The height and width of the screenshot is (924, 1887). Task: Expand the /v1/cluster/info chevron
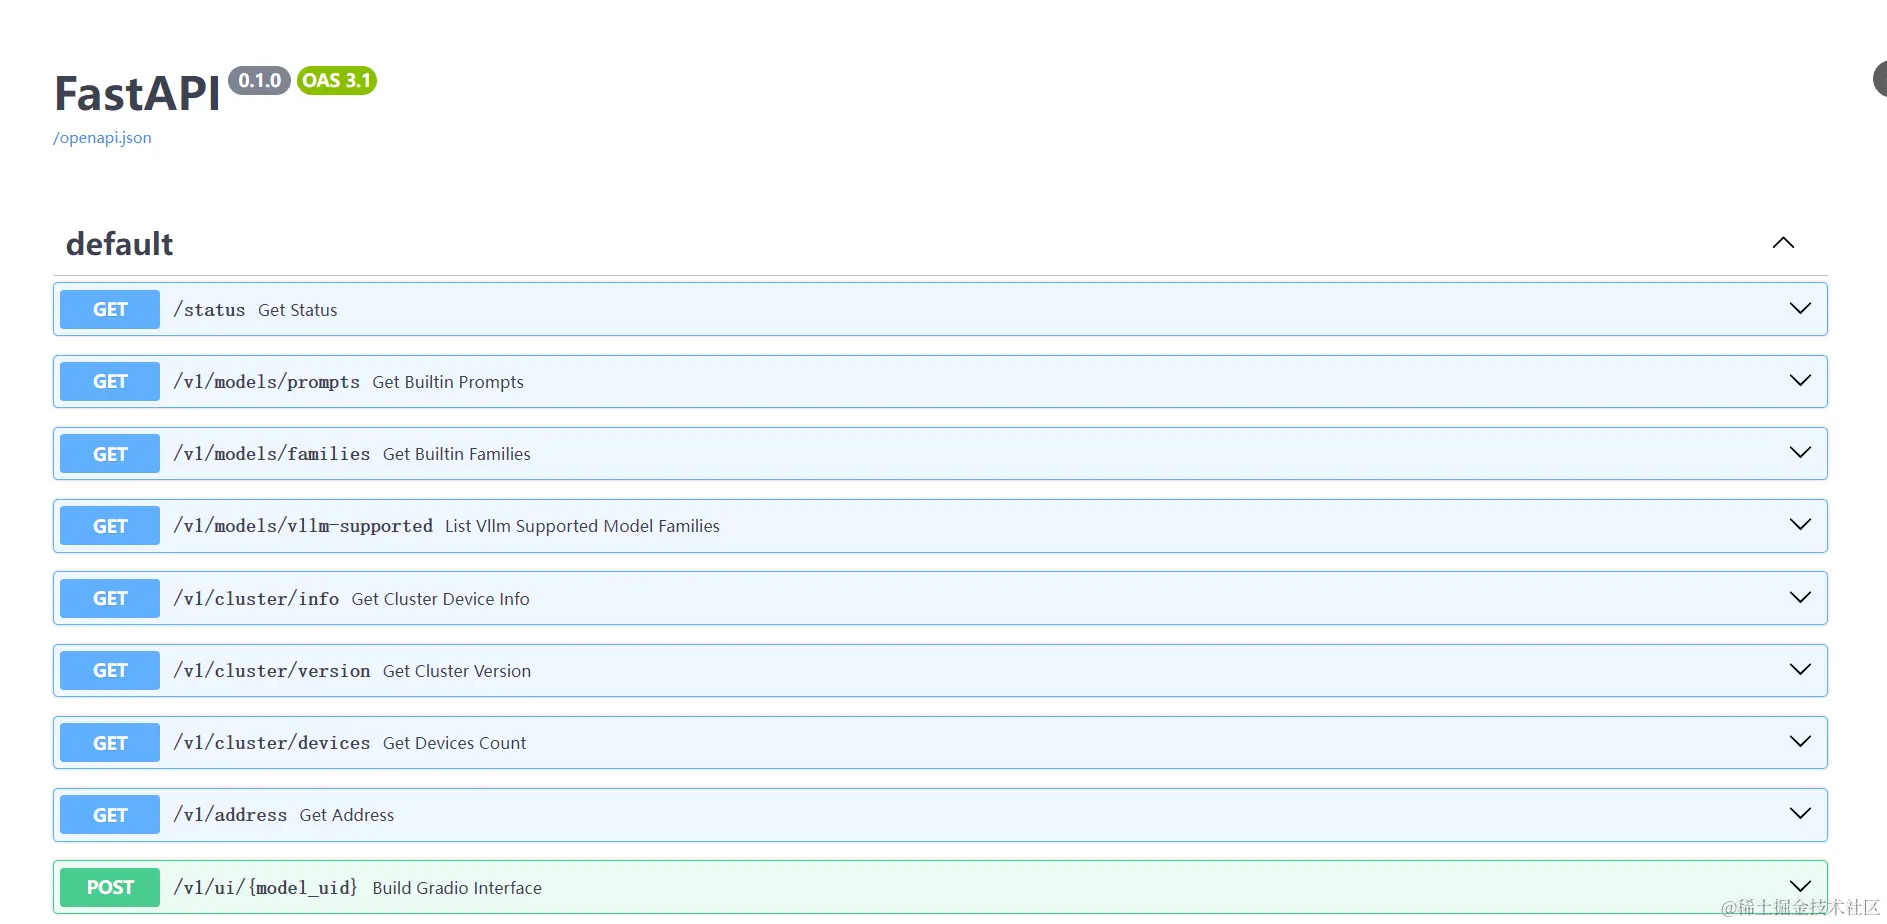1800,598
